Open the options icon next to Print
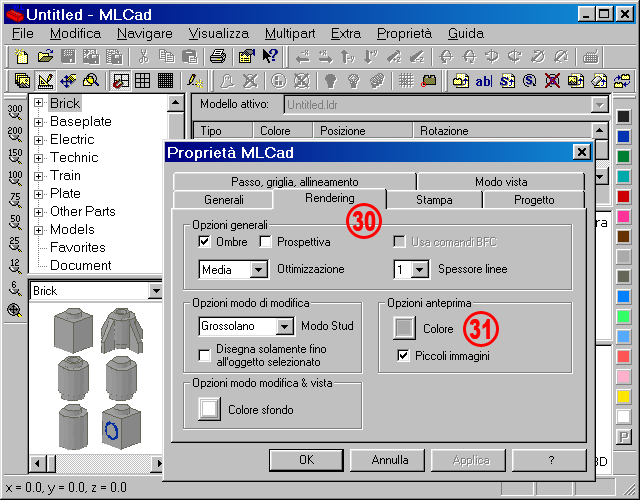This screenshot has width=640, height=500. [247, 56]
